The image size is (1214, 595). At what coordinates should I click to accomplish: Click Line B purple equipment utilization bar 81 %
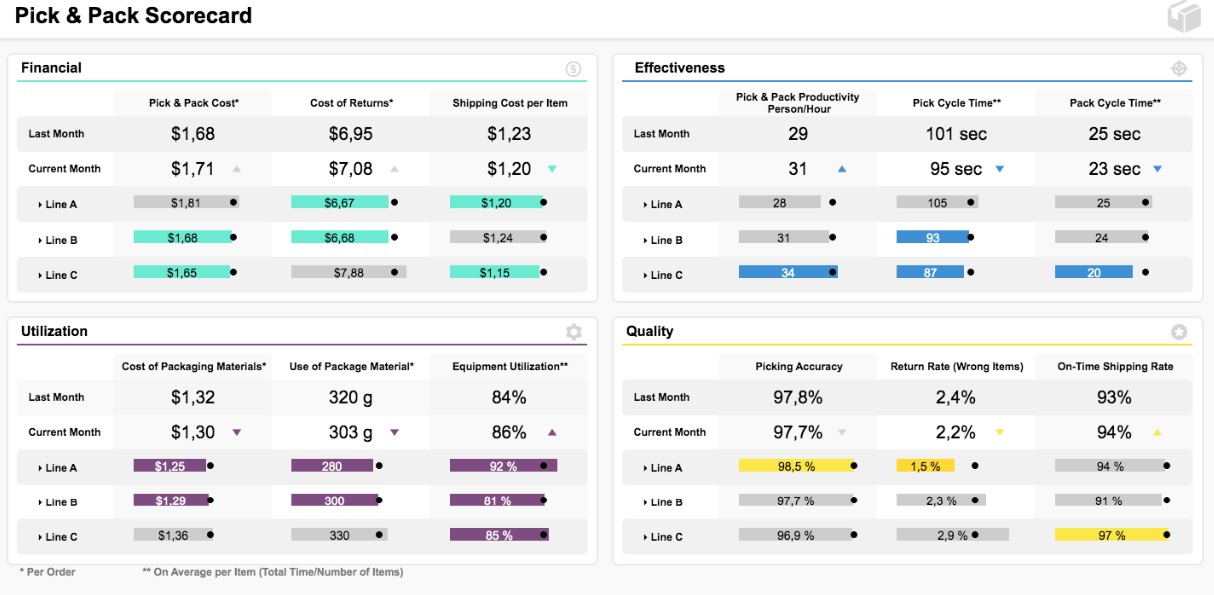point(499,501)
